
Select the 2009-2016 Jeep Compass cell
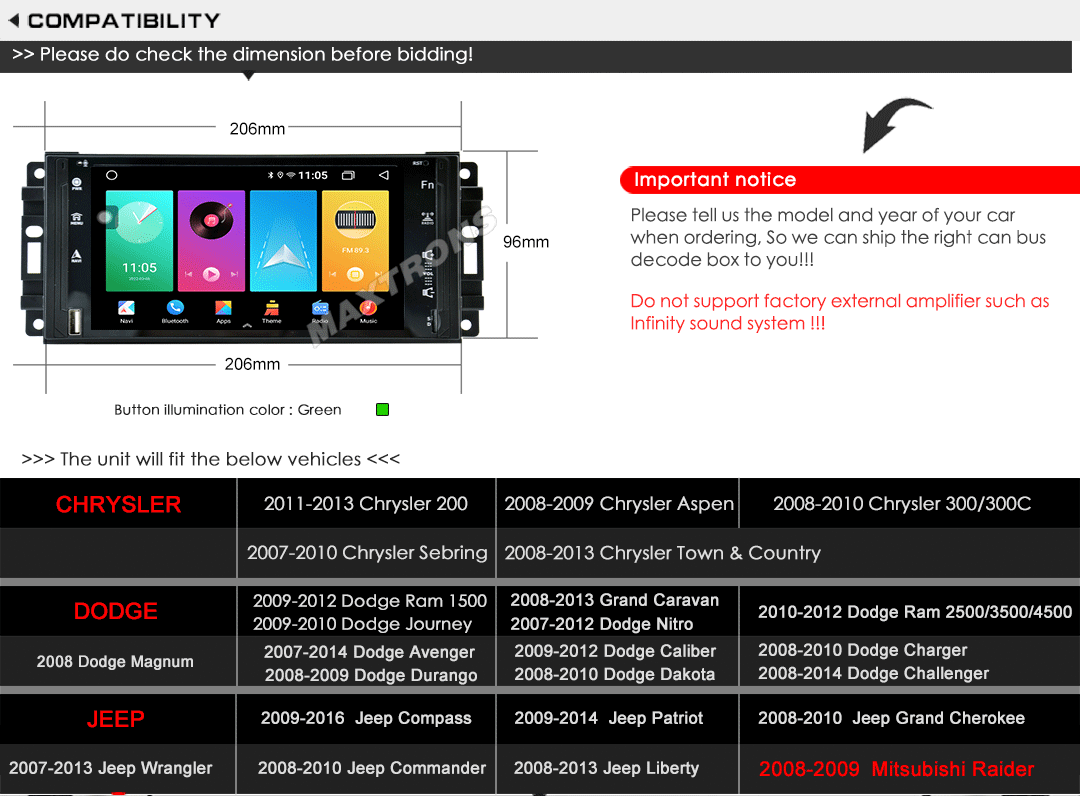(366, 718)
